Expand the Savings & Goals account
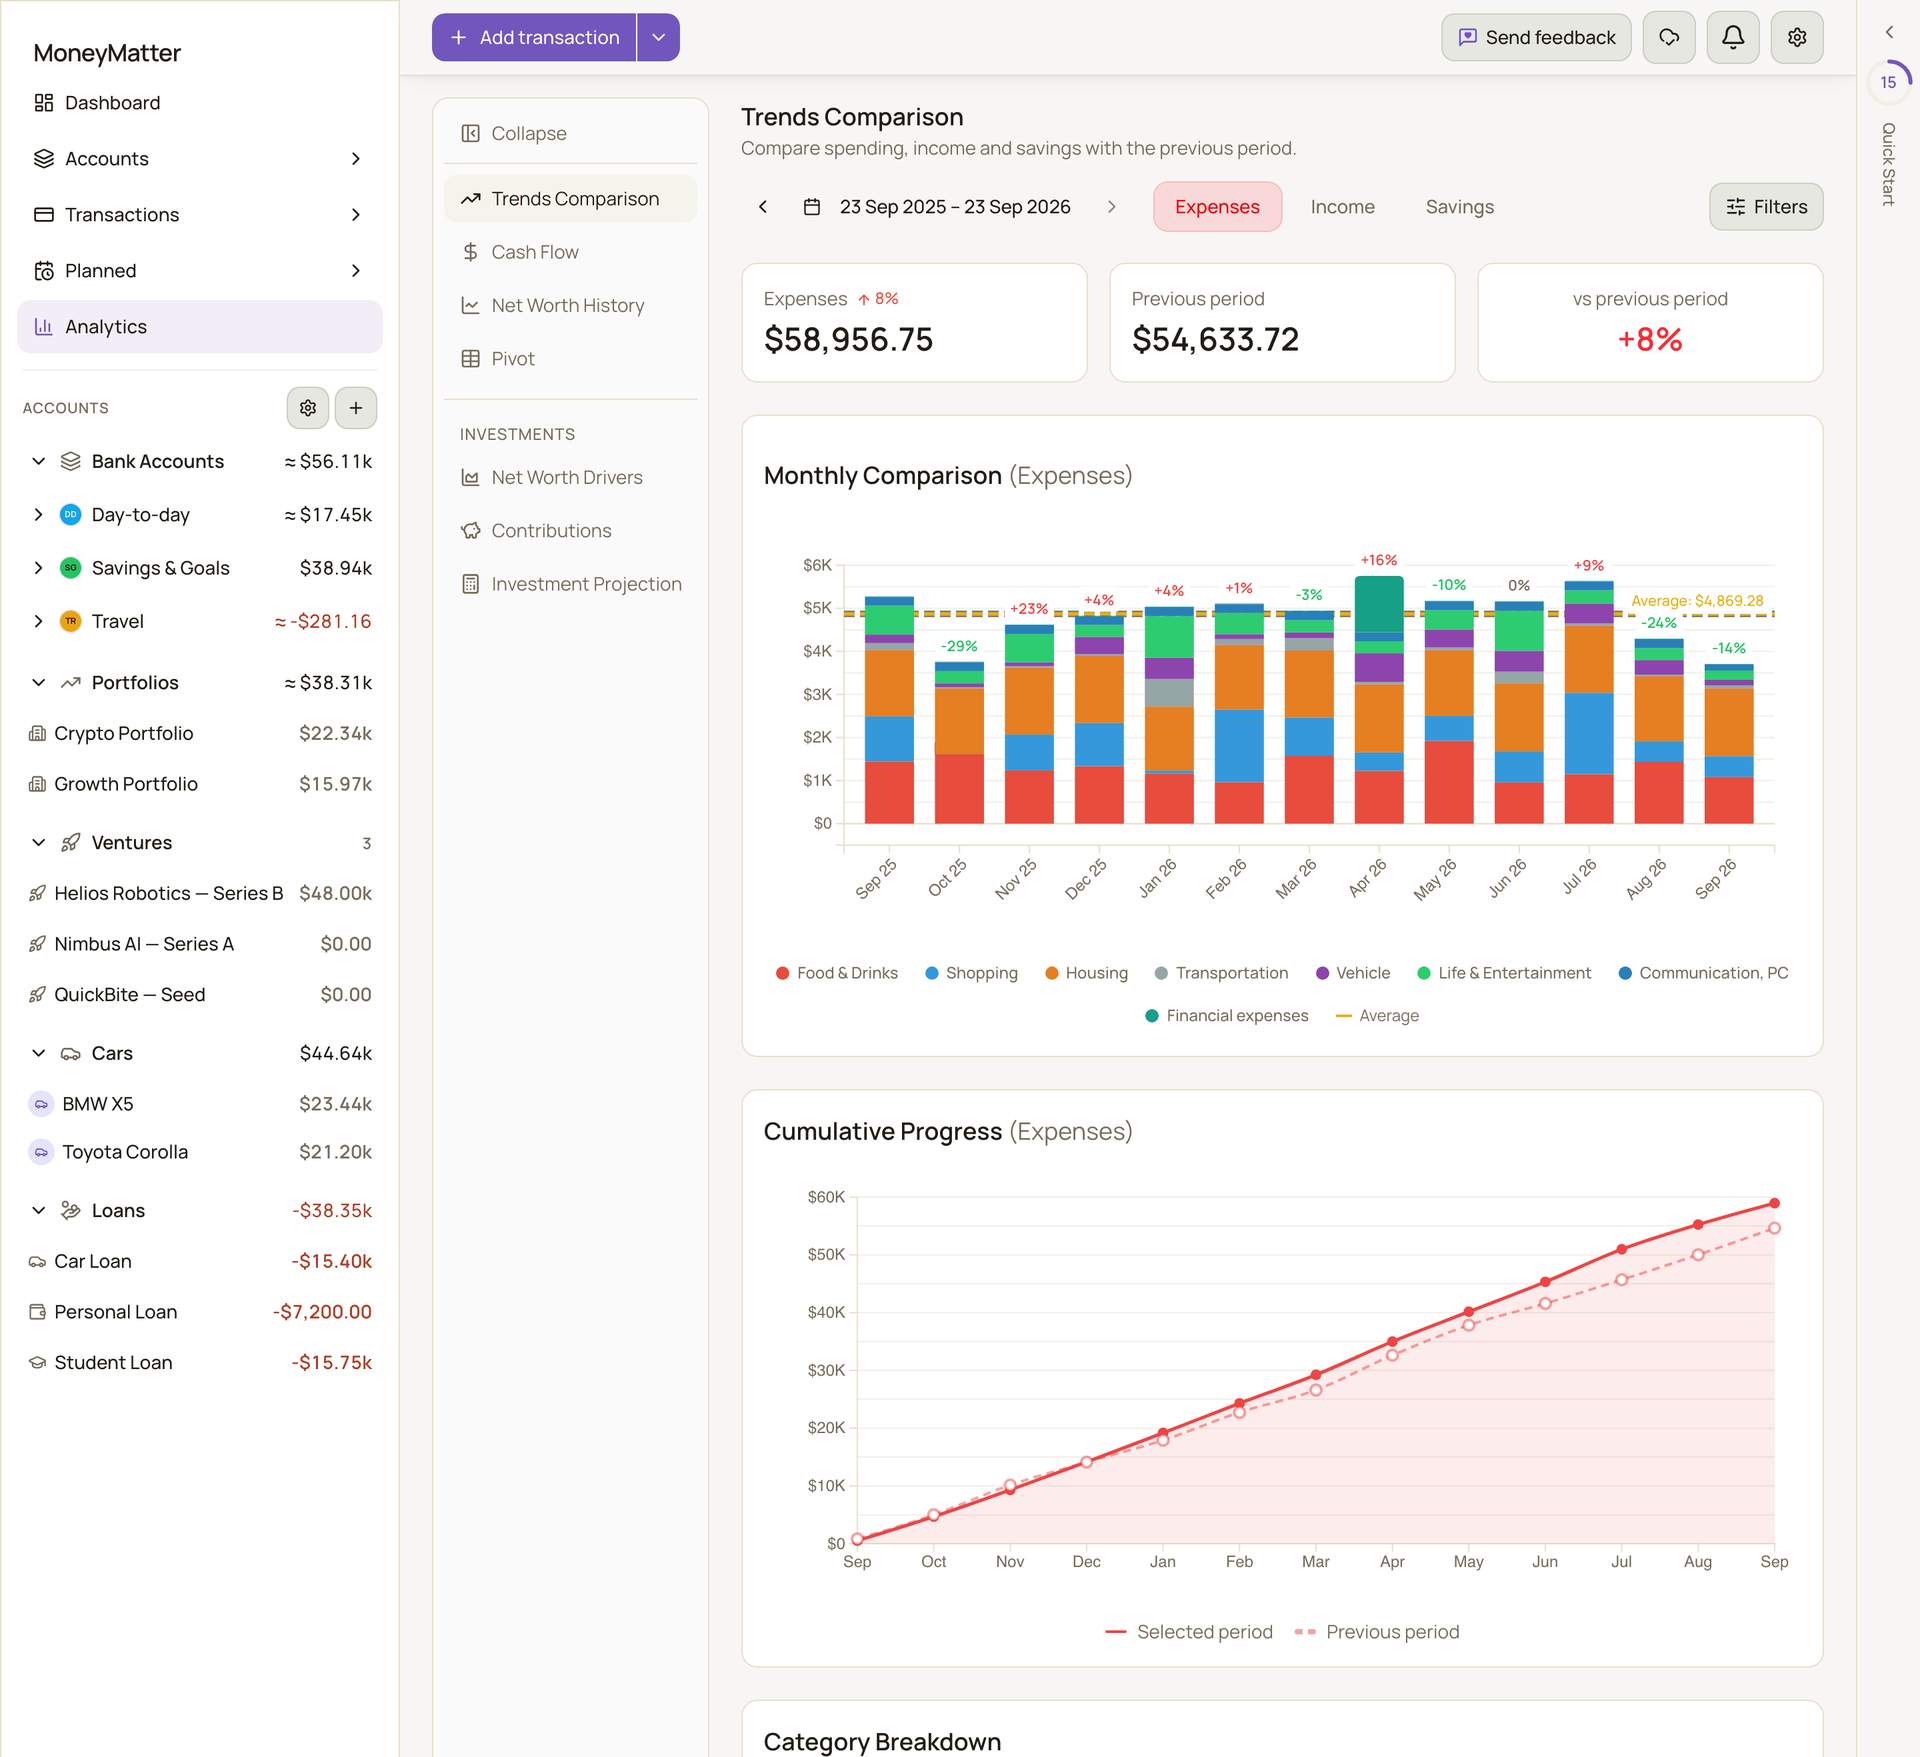This screenshot has width=1920, height=1757. click(x=39, y=568)
